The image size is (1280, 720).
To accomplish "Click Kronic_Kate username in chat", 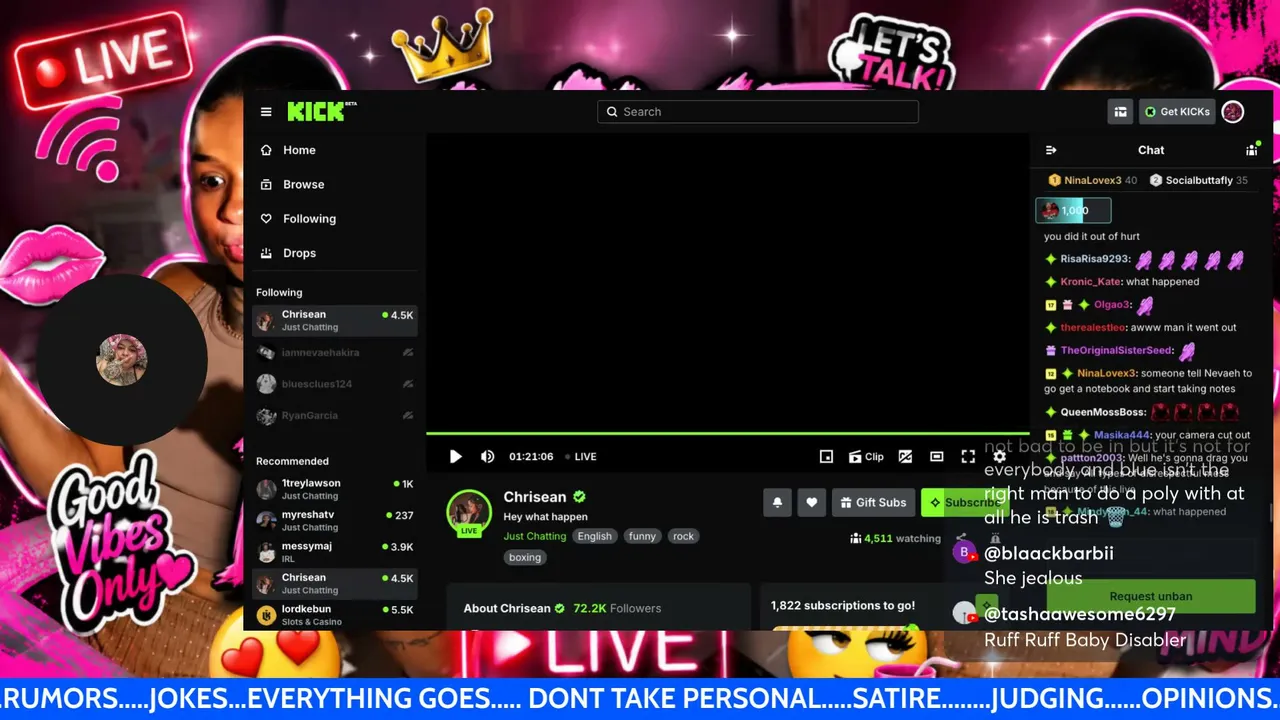I will [1091, 282].
